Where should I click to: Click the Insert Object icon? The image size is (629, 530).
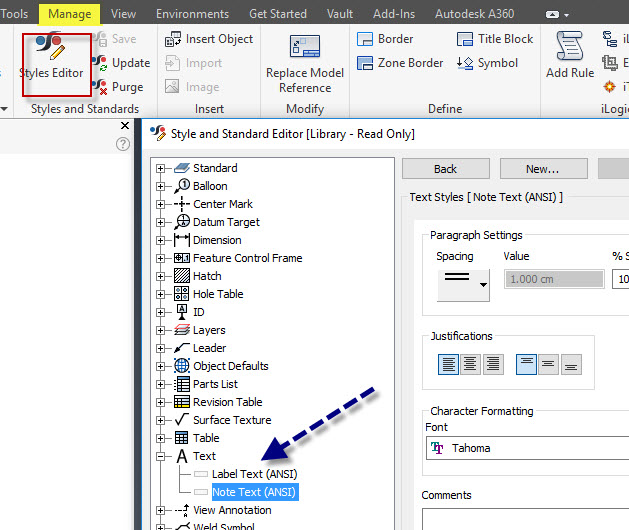173,39
